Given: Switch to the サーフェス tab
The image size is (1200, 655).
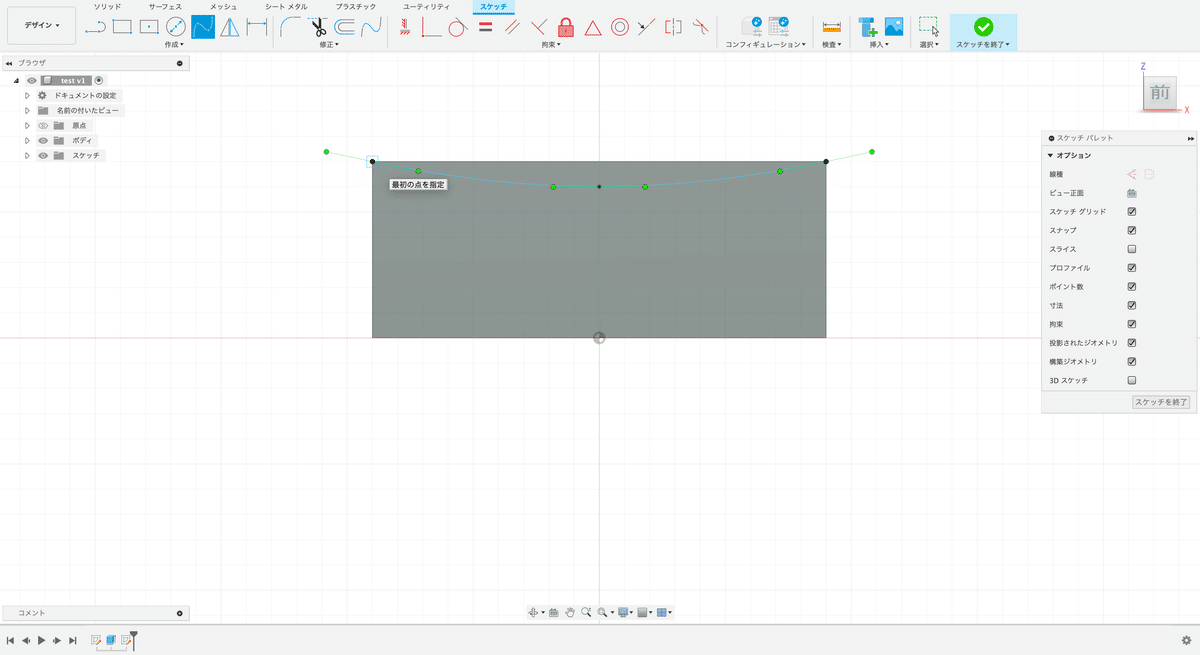Looking at the screenshot, I should click(x=165, y=7).
